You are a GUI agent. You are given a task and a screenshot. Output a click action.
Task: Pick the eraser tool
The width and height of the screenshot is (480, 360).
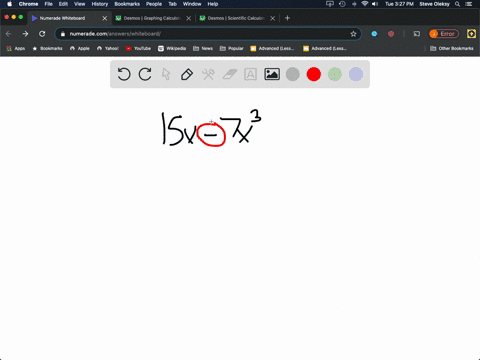229,74
